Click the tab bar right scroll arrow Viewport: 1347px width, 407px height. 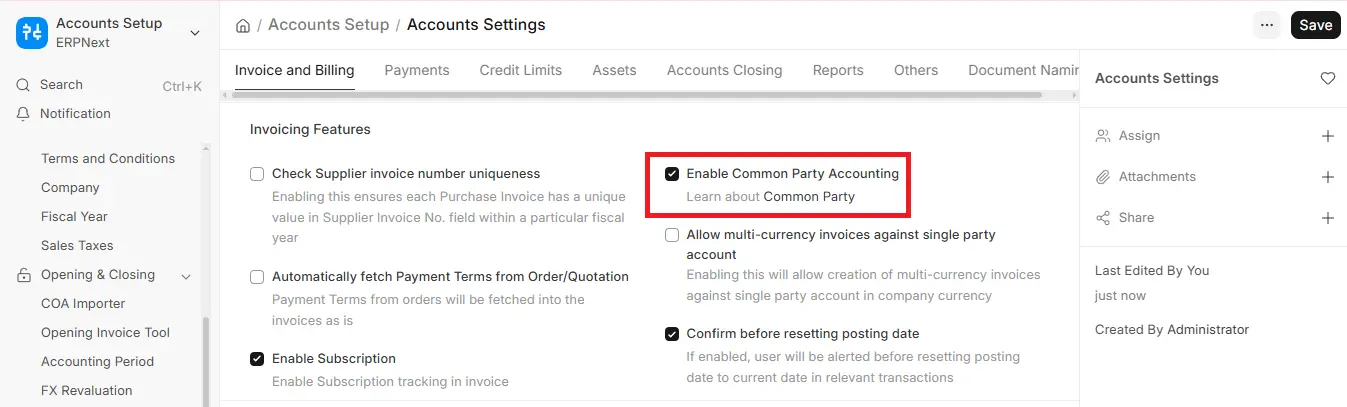(x=1074, y=95)
